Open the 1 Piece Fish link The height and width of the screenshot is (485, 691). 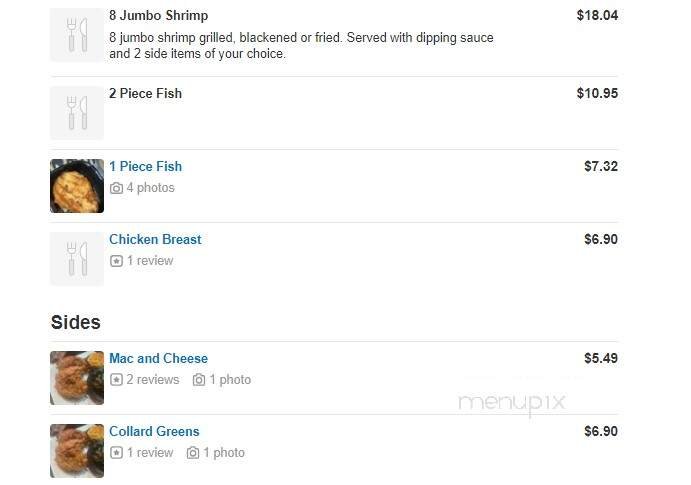(x=145, y=167)
